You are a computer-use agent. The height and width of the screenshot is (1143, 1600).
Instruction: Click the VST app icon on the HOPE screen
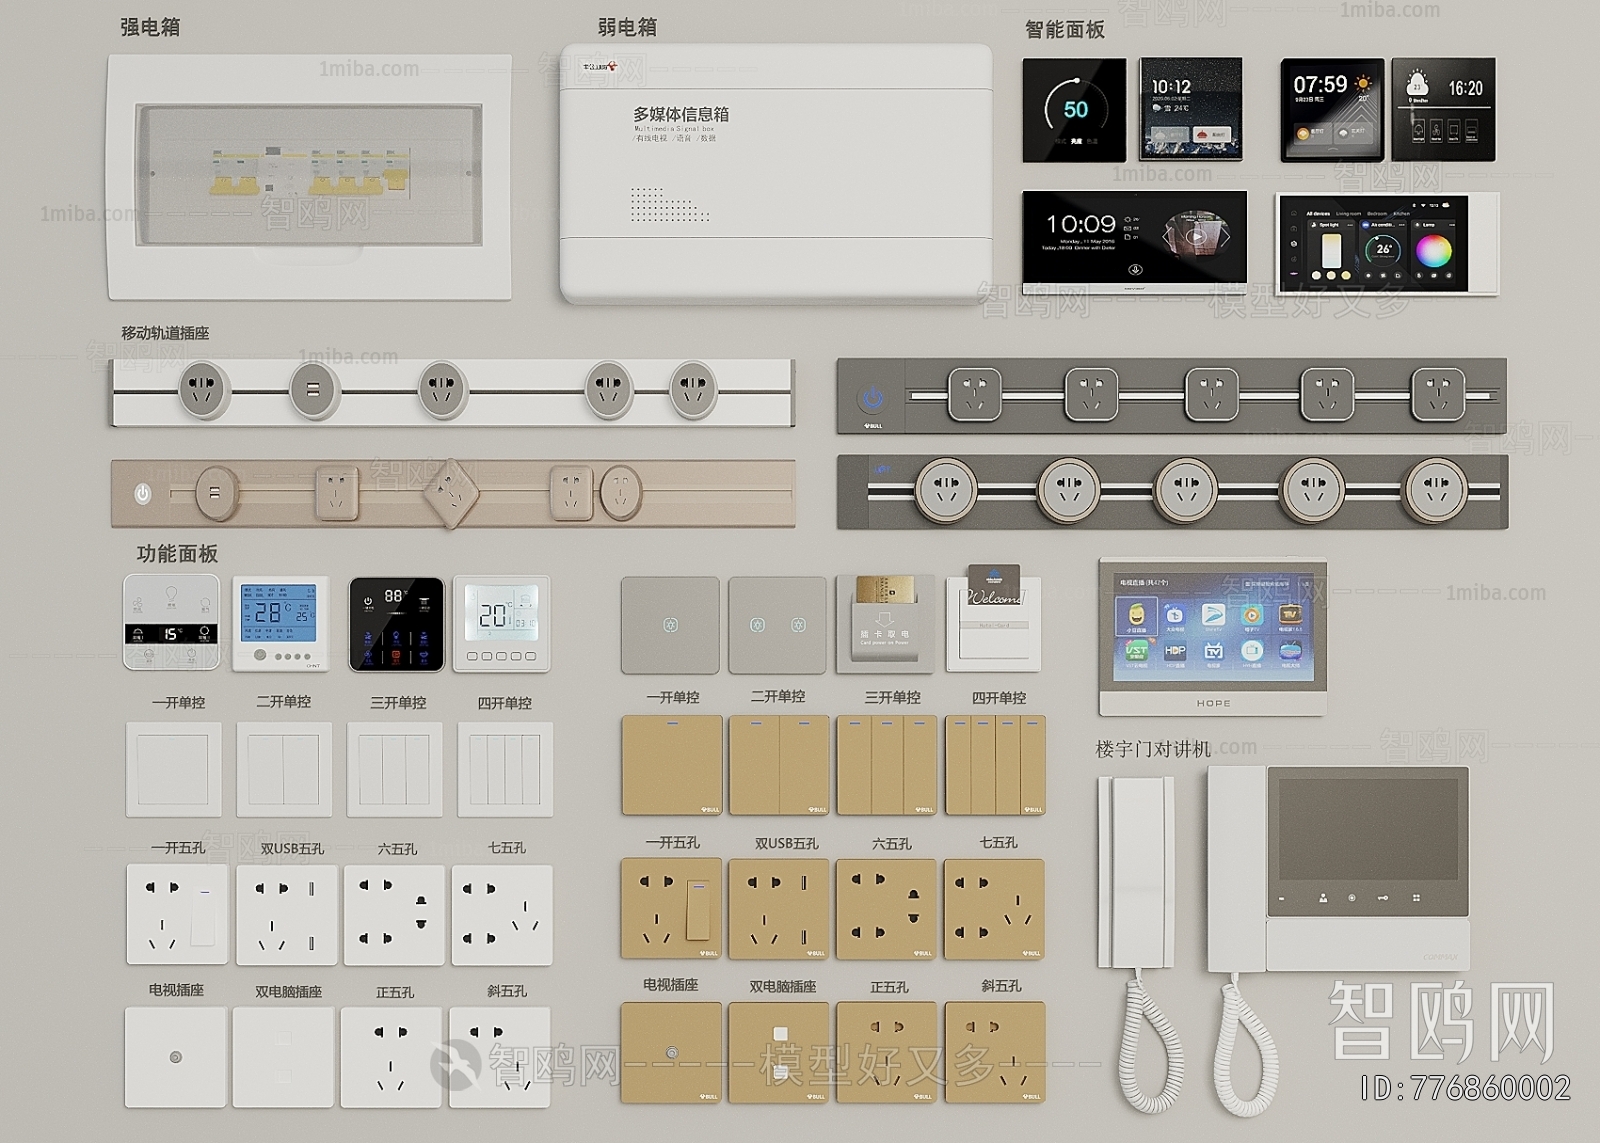tap(1137, 651)
